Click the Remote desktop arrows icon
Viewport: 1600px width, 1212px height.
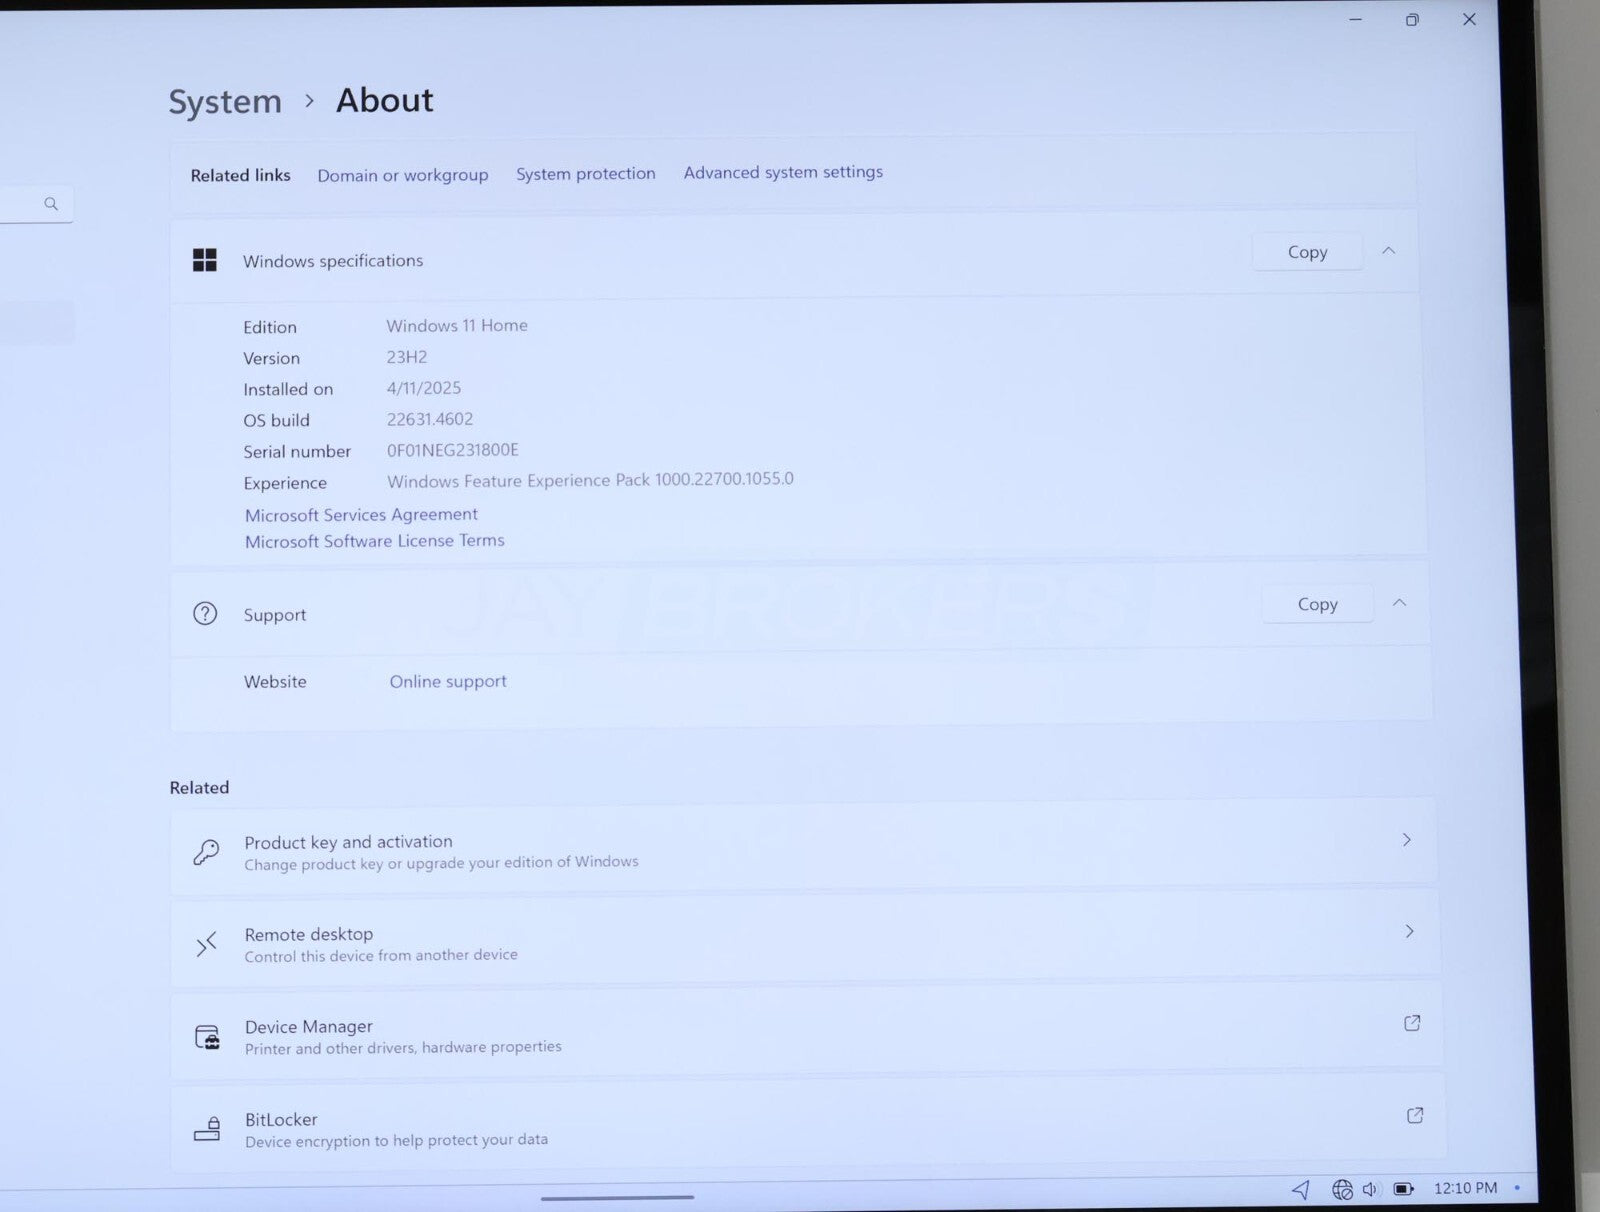[x=206, y=944]
